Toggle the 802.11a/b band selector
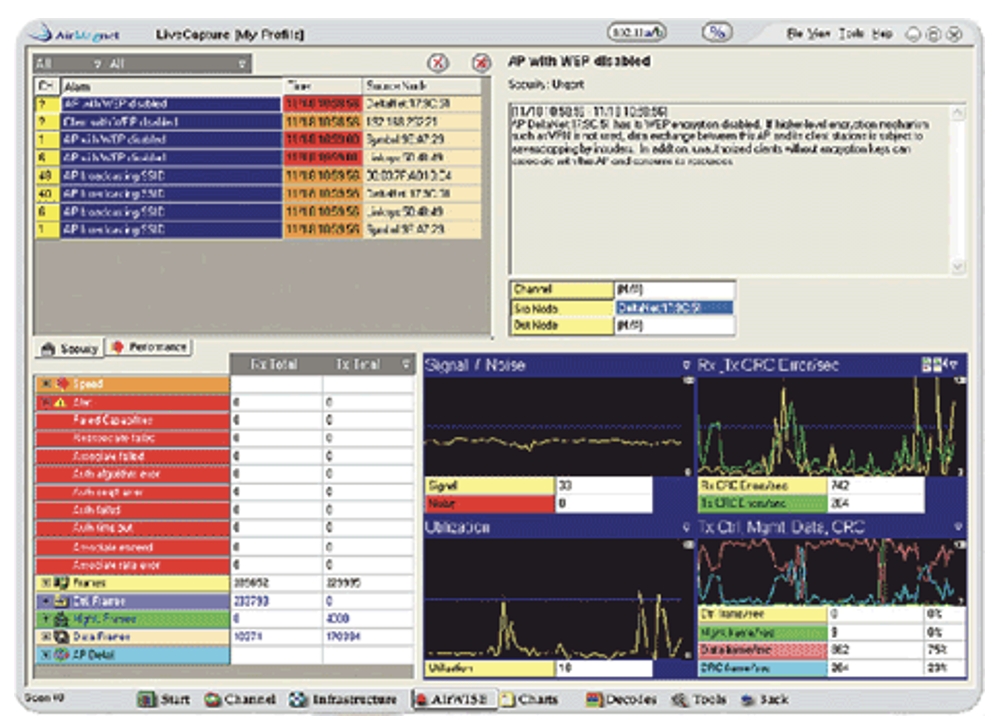The image size is (998, 728). 636,32
